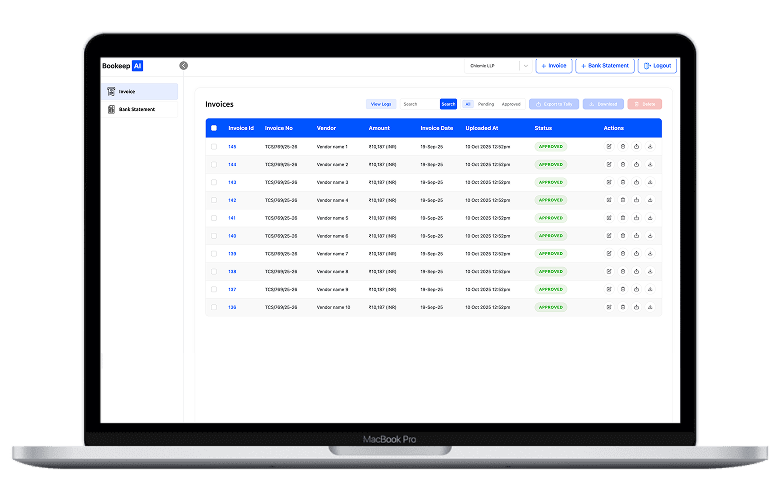Click the blue Search button
The height and width of the screenshot is (483, 781).
click(448, 104)
